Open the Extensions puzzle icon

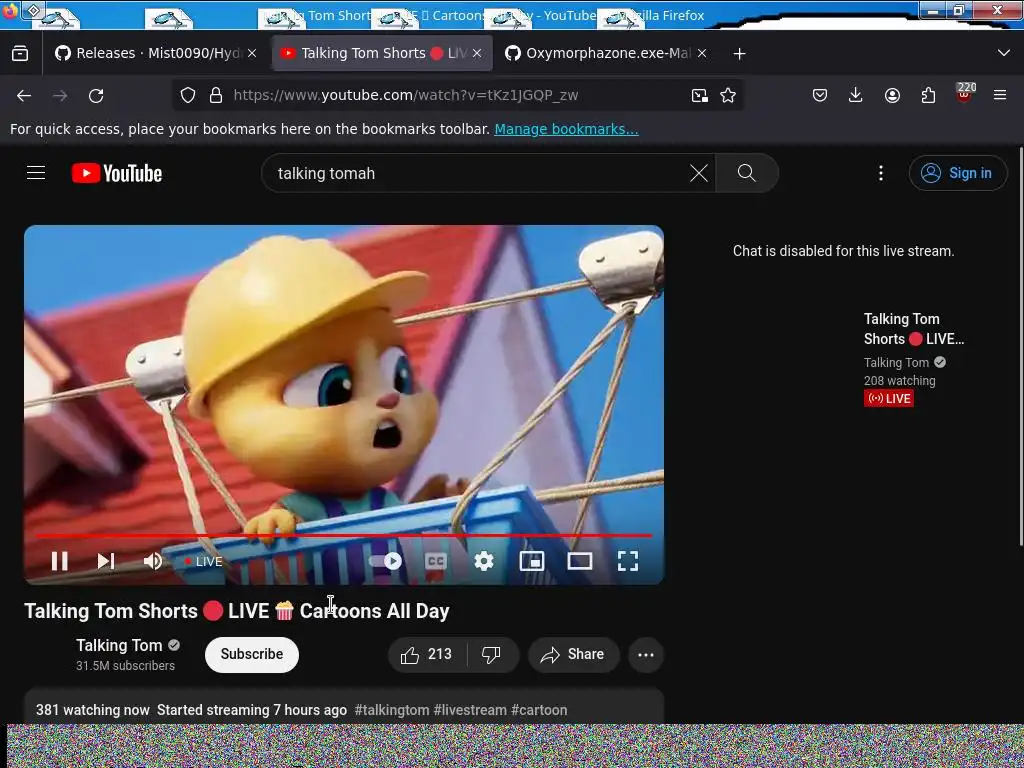(928, 95)
